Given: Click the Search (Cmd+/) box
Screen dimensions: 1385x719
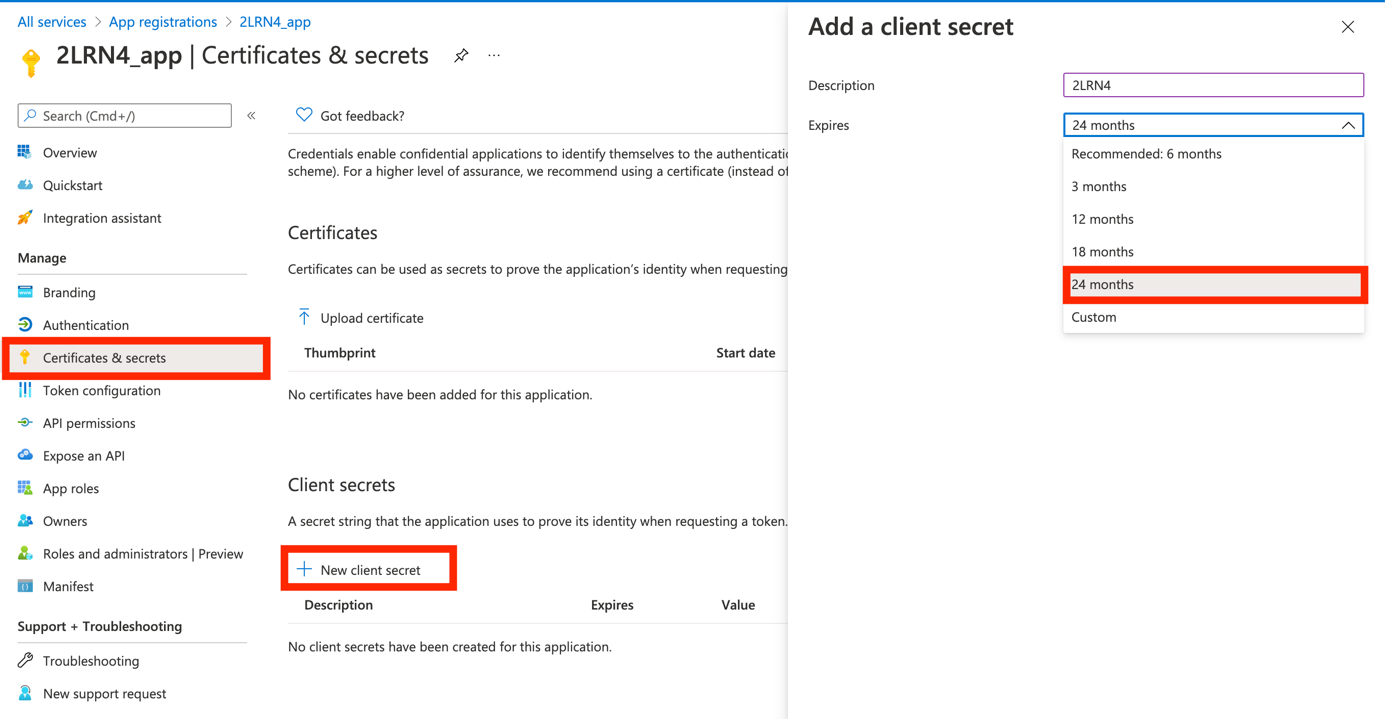Looking at the screenshot, I should [125, 116].
